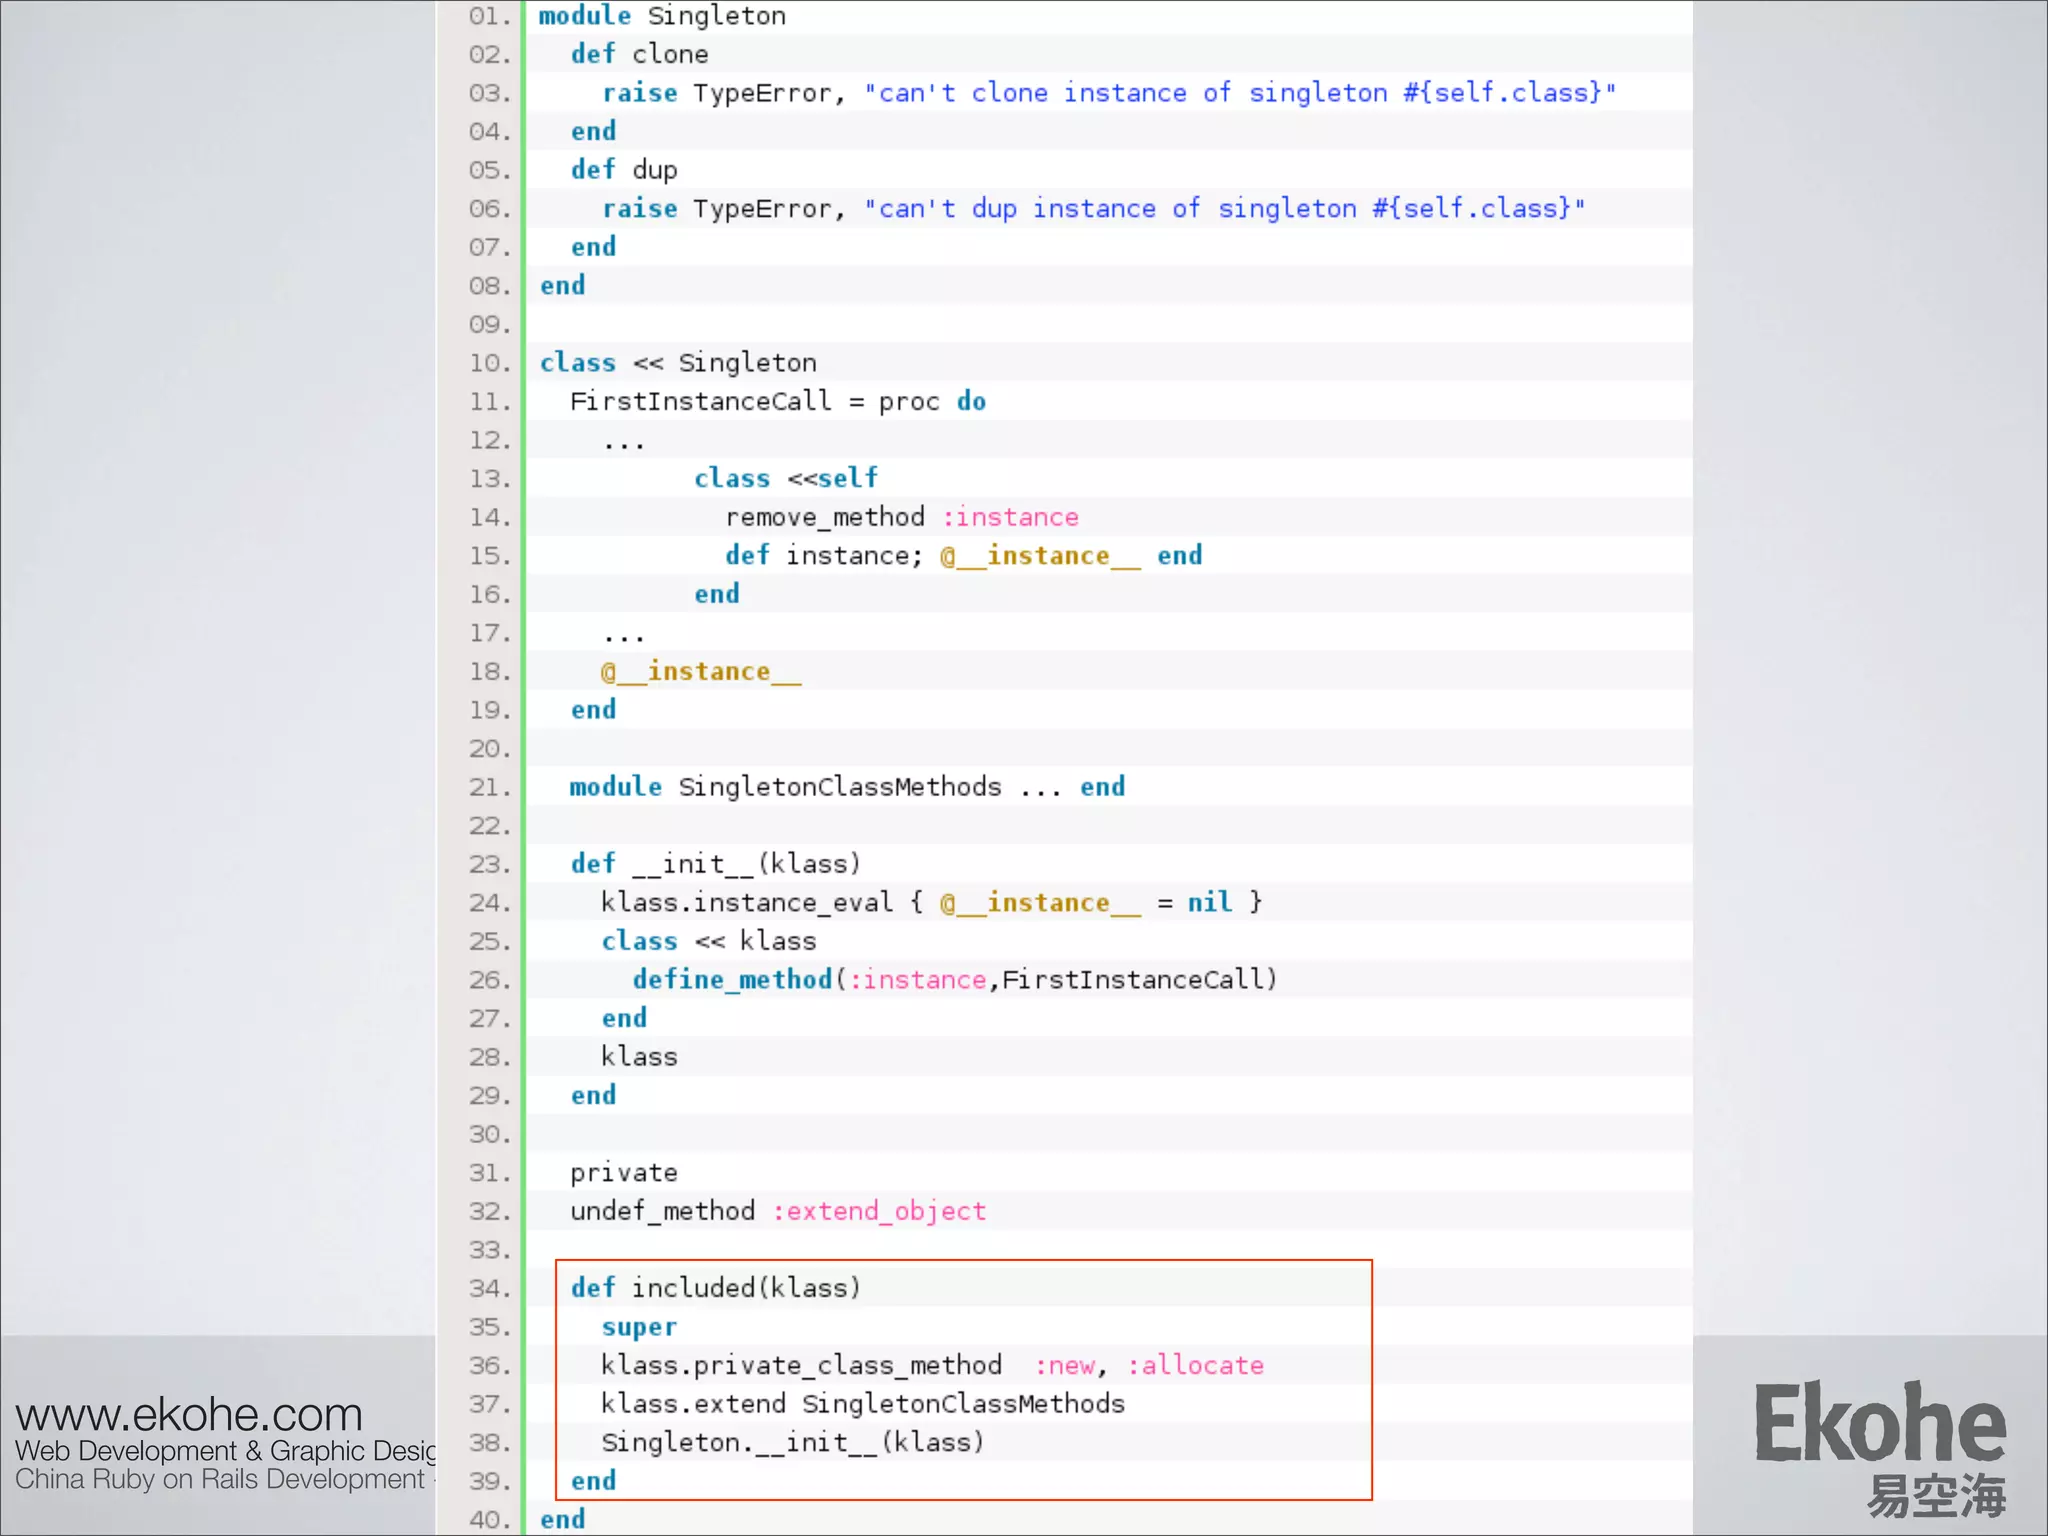Click 'class <<self' on line 13
Screen dimensions: 2048x1536
(x=786, y=478)
